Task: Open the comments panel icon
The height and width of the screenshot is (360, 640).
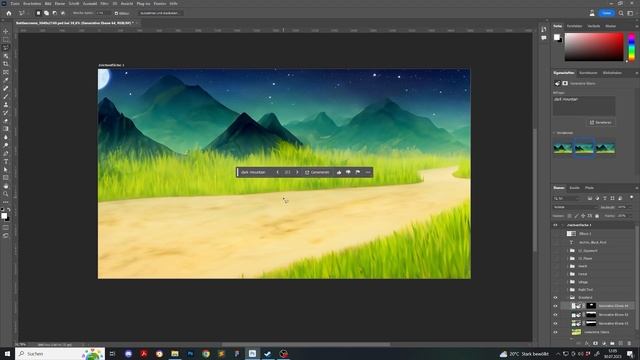Action: tap(544, 38)
